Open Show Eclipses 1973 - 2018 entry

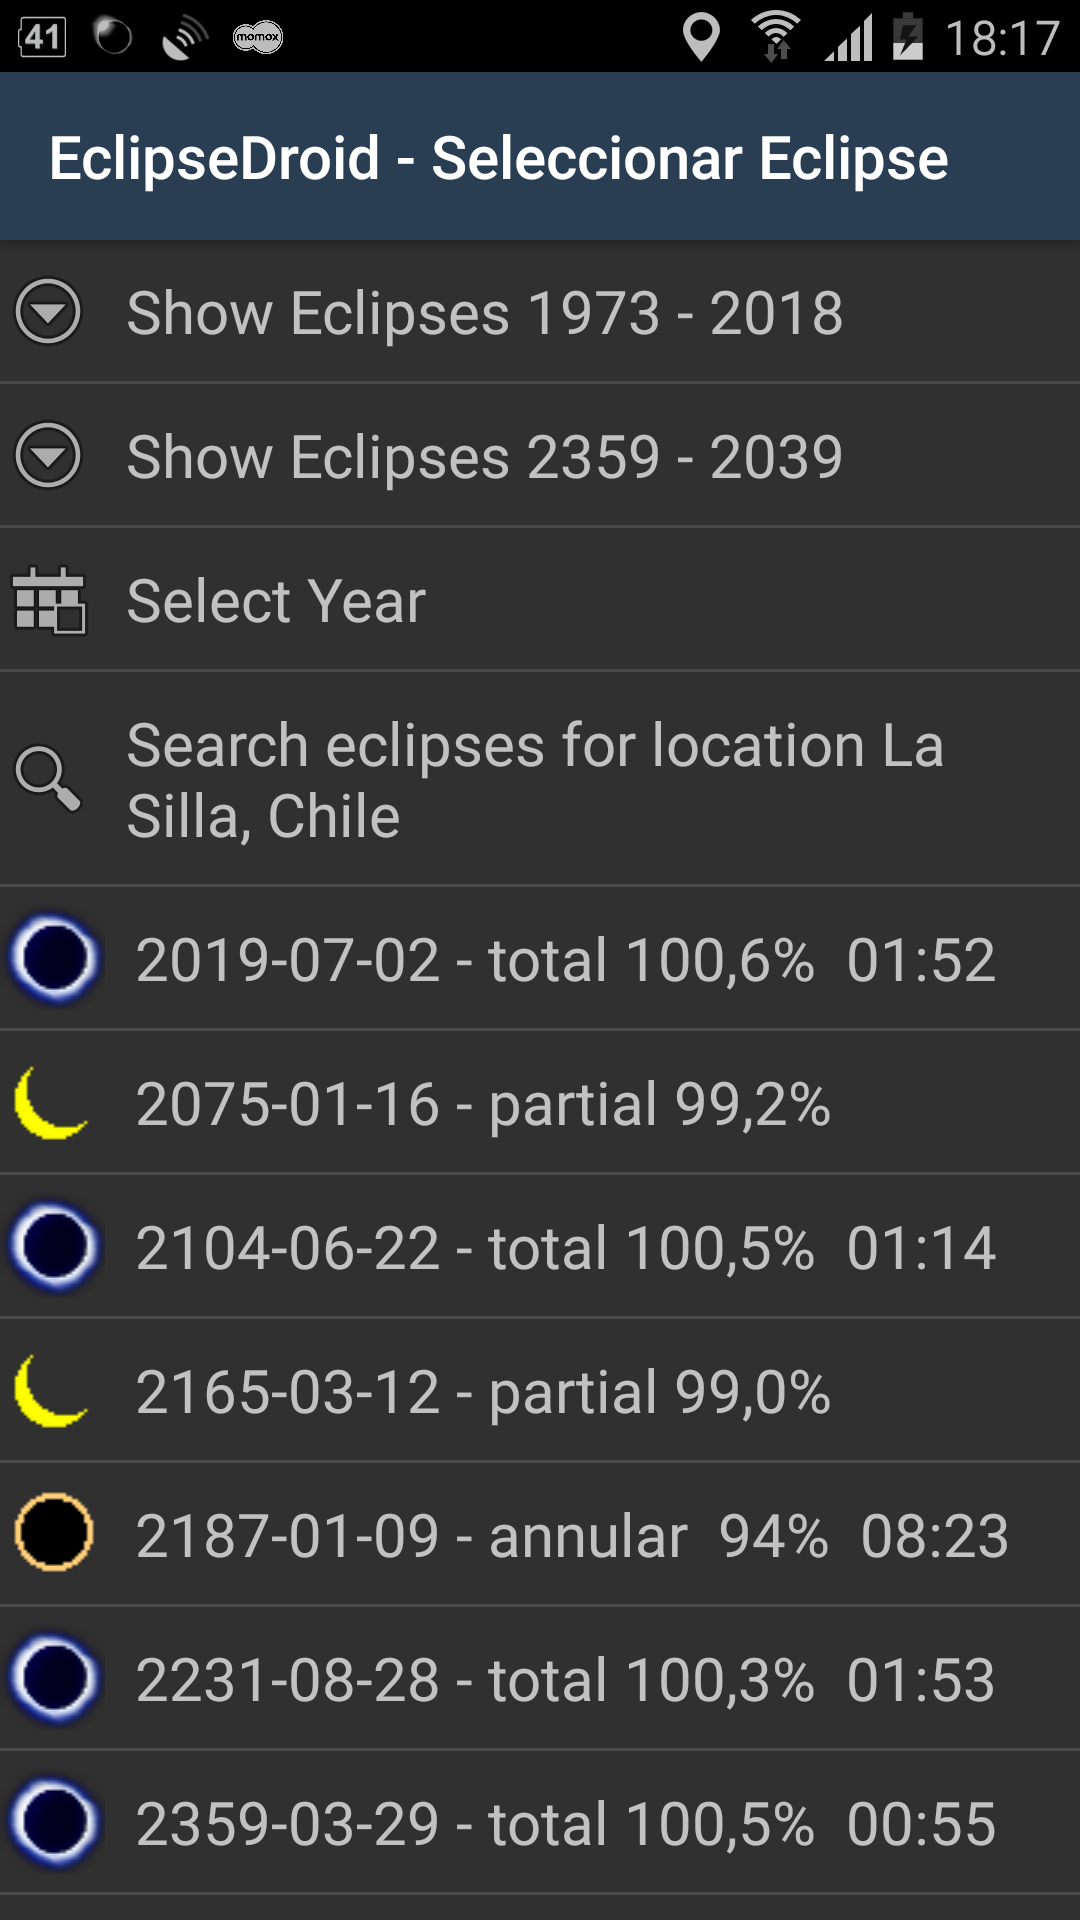point(540,312)
